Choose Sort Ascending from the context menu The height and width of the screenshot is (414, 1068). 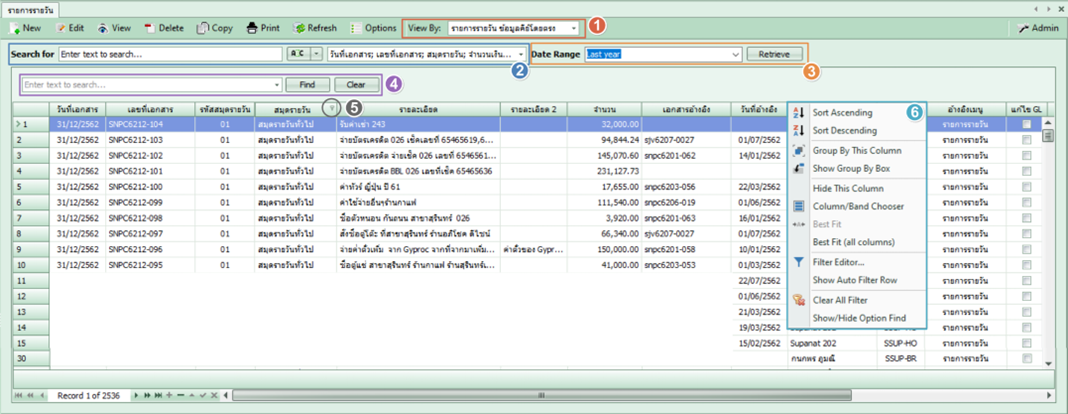click(x=842, y=113)
